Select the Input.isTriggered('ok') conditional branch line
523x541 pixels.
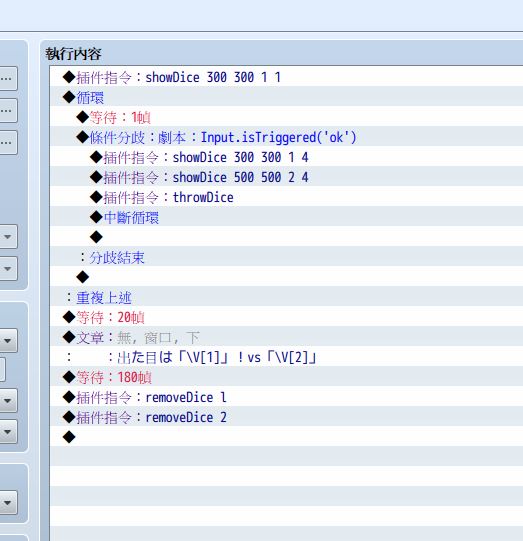point(286,137)
